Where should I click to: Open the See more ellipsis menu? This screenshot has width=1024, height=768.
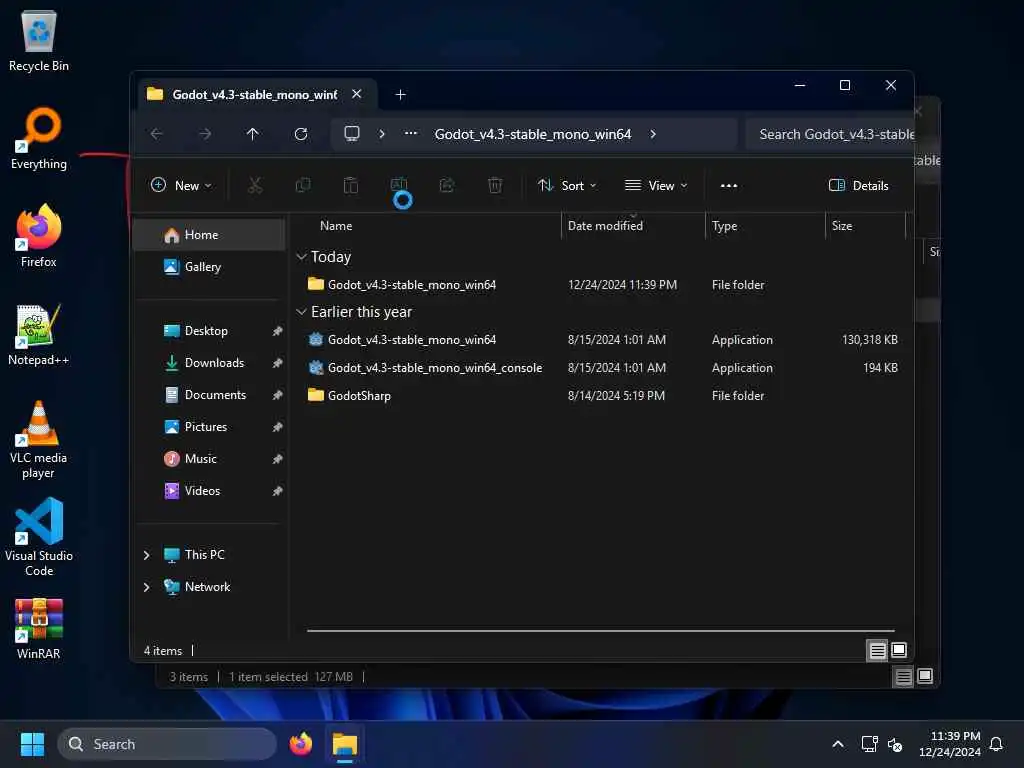729,185
